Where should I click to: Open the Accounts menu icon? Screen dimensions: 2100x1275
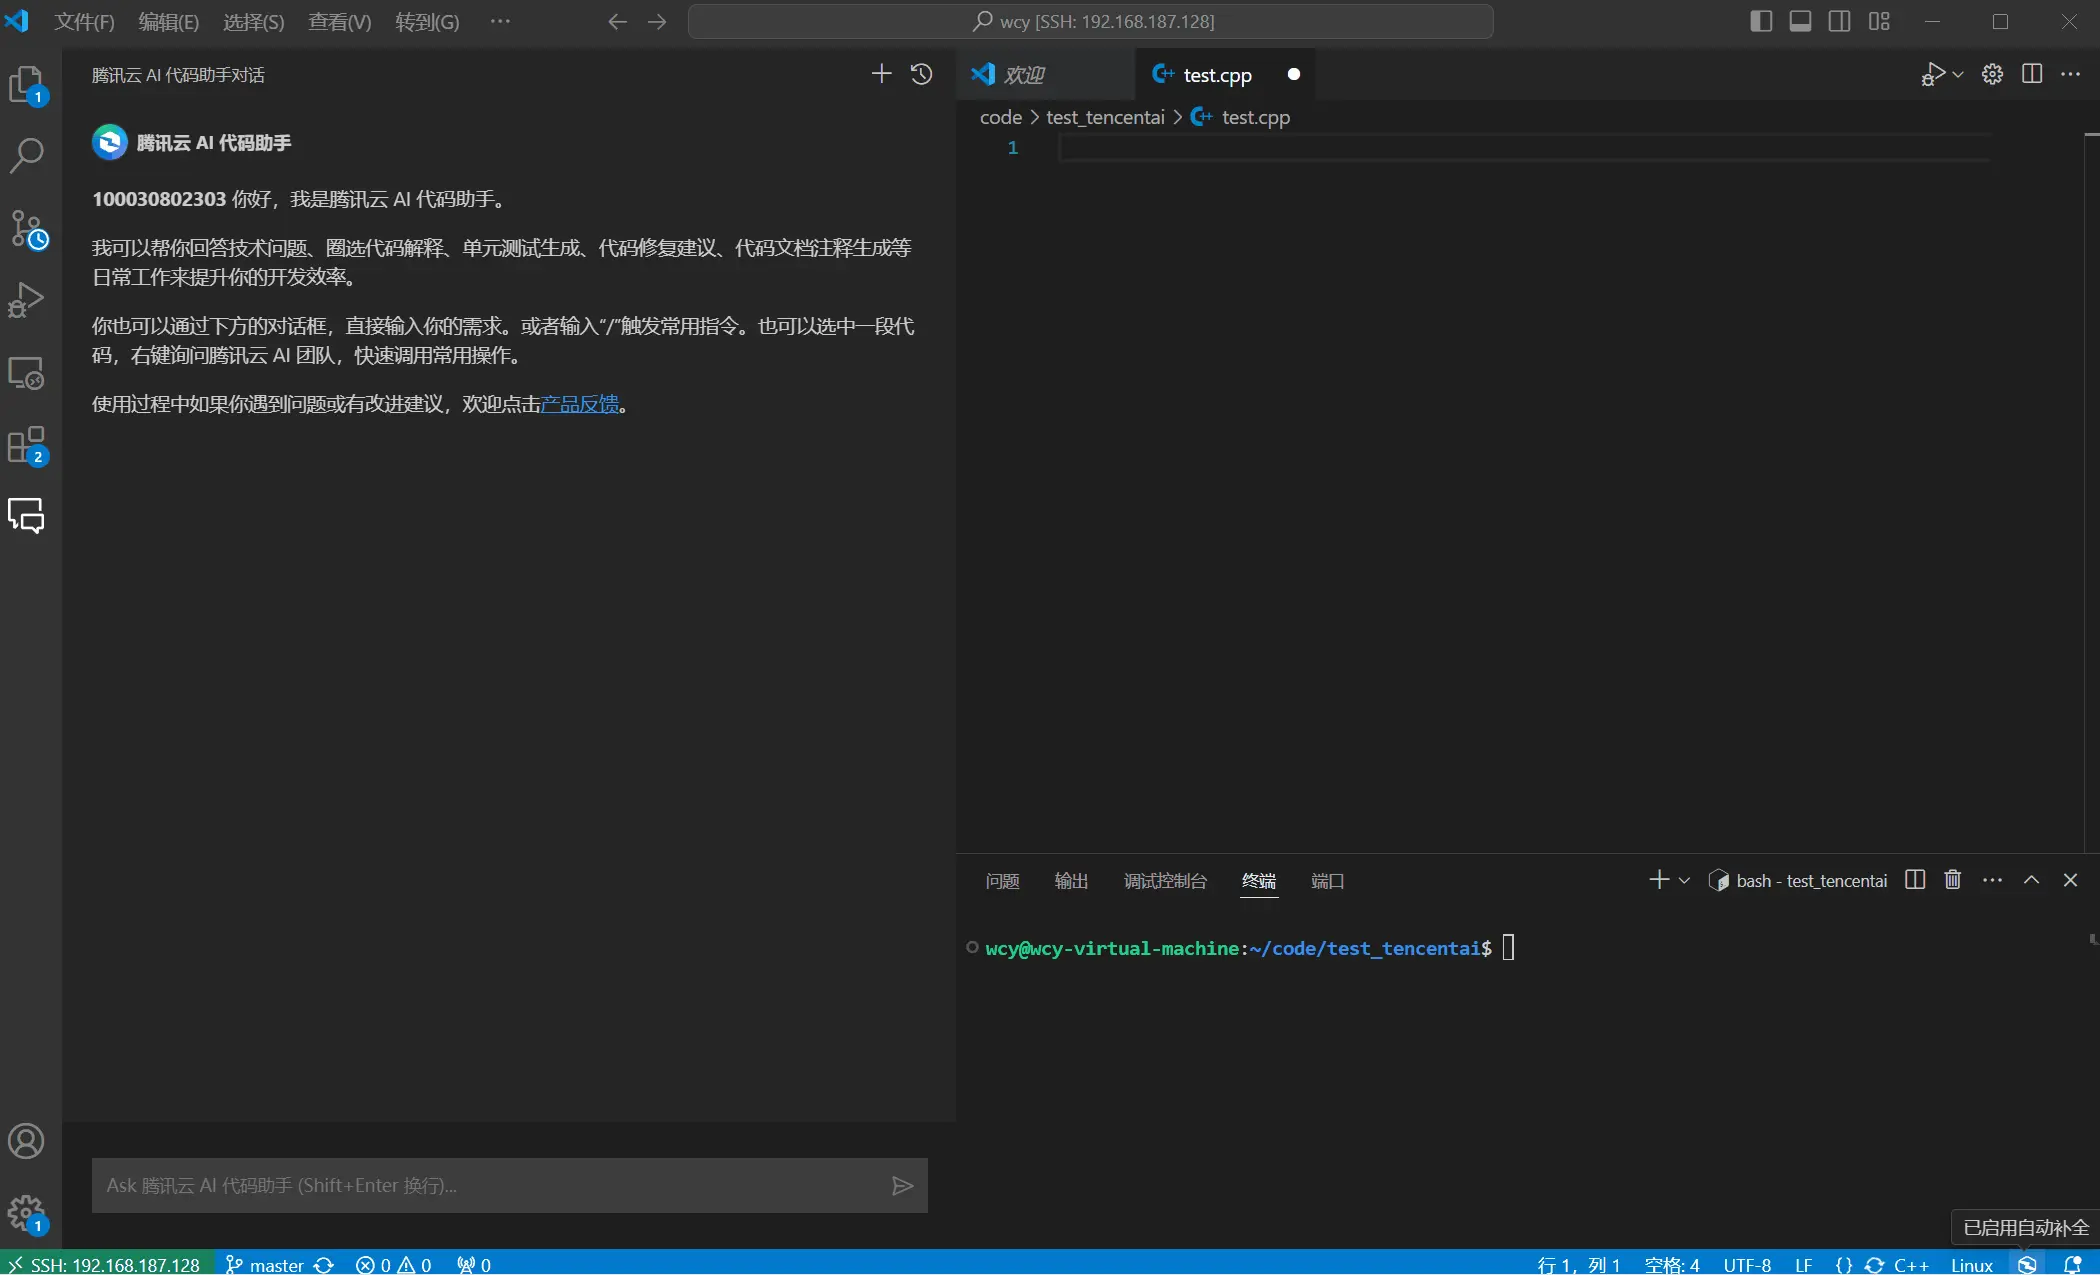27,1141
